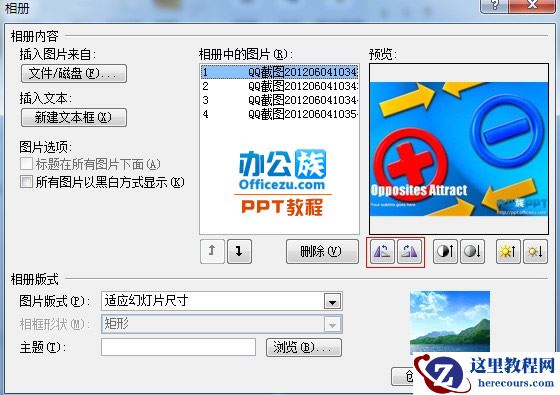Select picture 3 QQ截图 list row
The image size is (560, 395).
(279, 100)
